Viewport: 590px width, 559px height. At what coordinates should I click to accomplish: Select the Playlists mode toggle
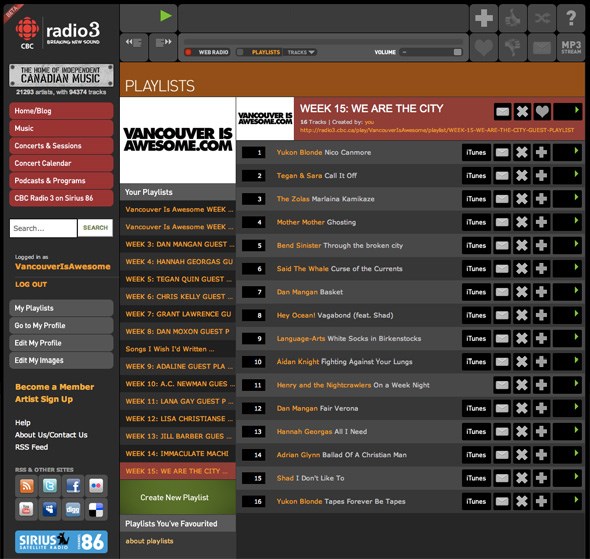259,52
